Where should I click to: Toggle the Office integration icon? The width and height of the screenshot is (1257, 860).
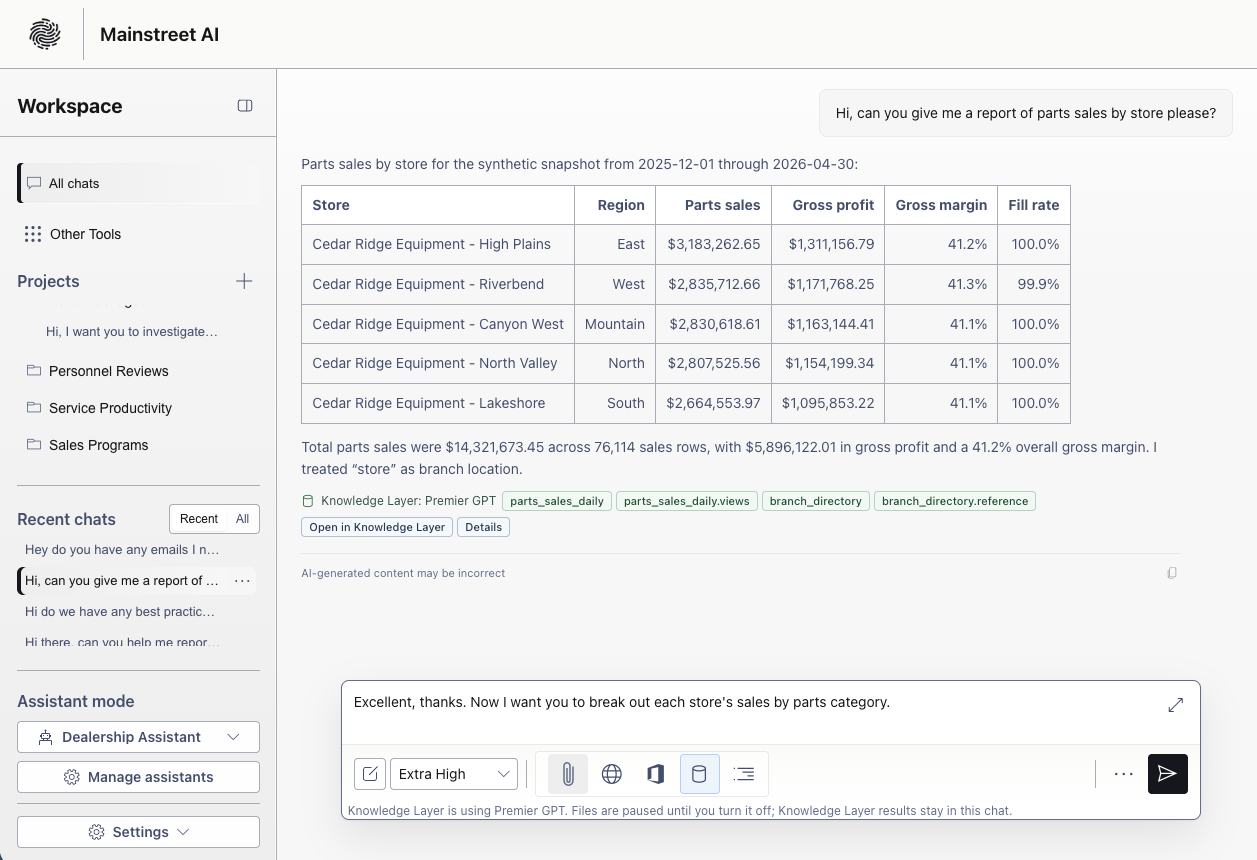[x=656, y=773]
